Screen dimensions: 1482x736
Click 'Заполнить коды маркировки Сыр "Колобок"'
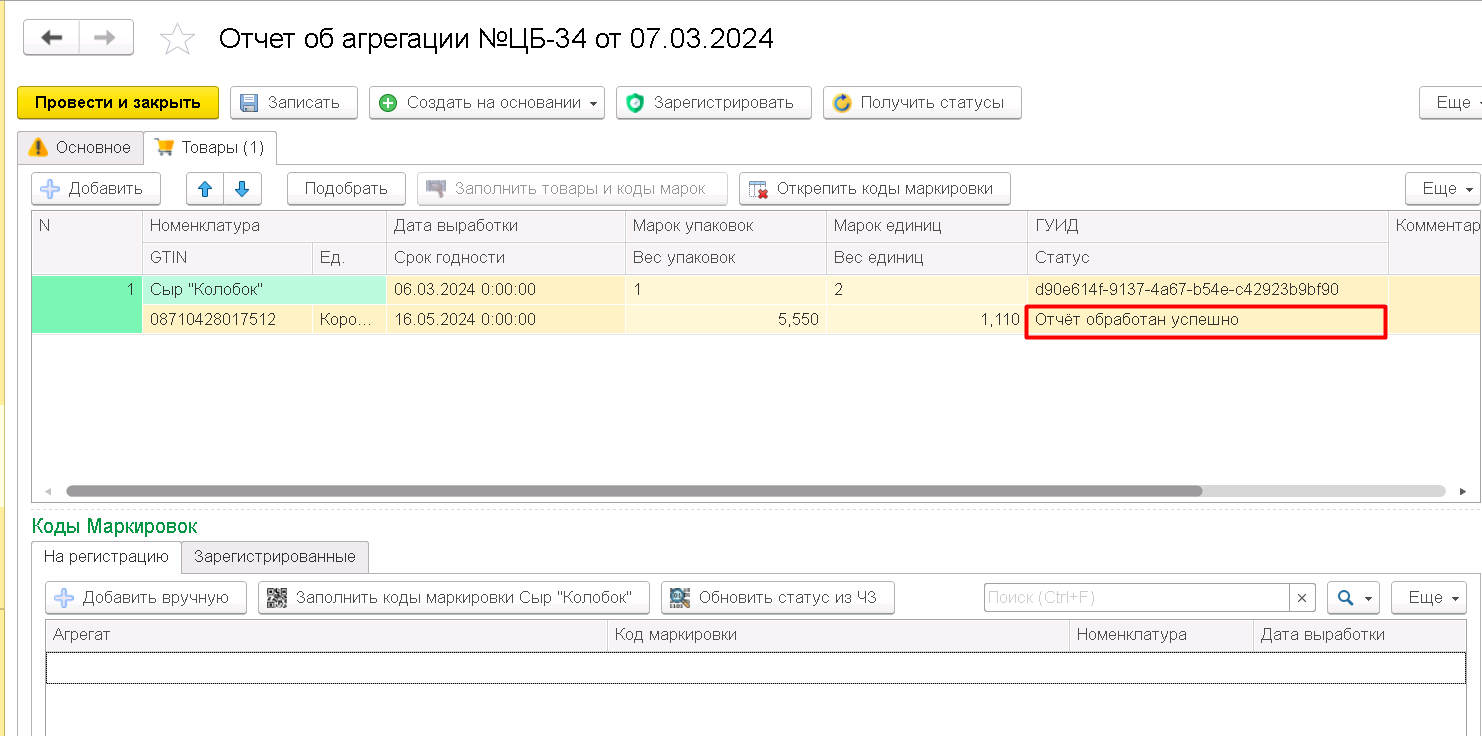(453, 597)
